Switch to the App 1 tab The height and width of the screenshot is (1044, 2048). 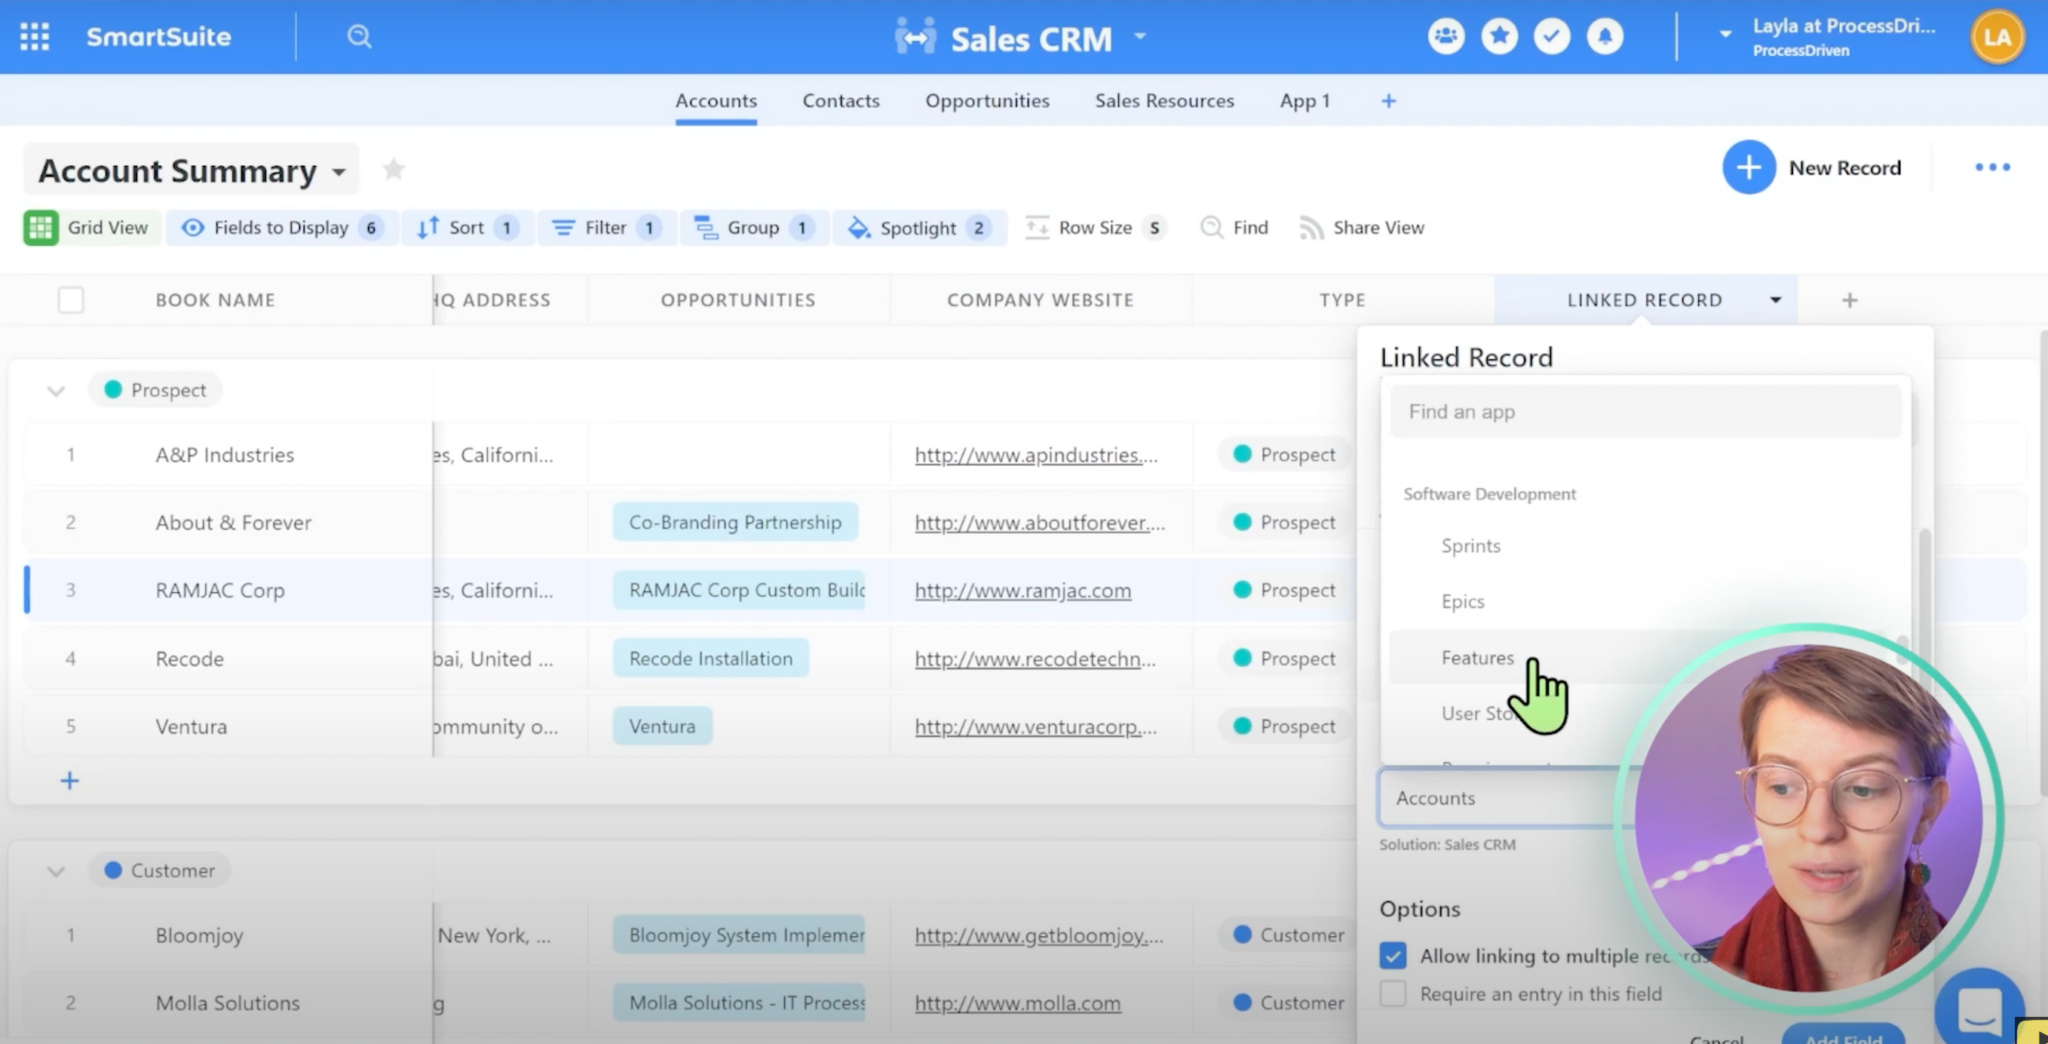[1305, 101]
